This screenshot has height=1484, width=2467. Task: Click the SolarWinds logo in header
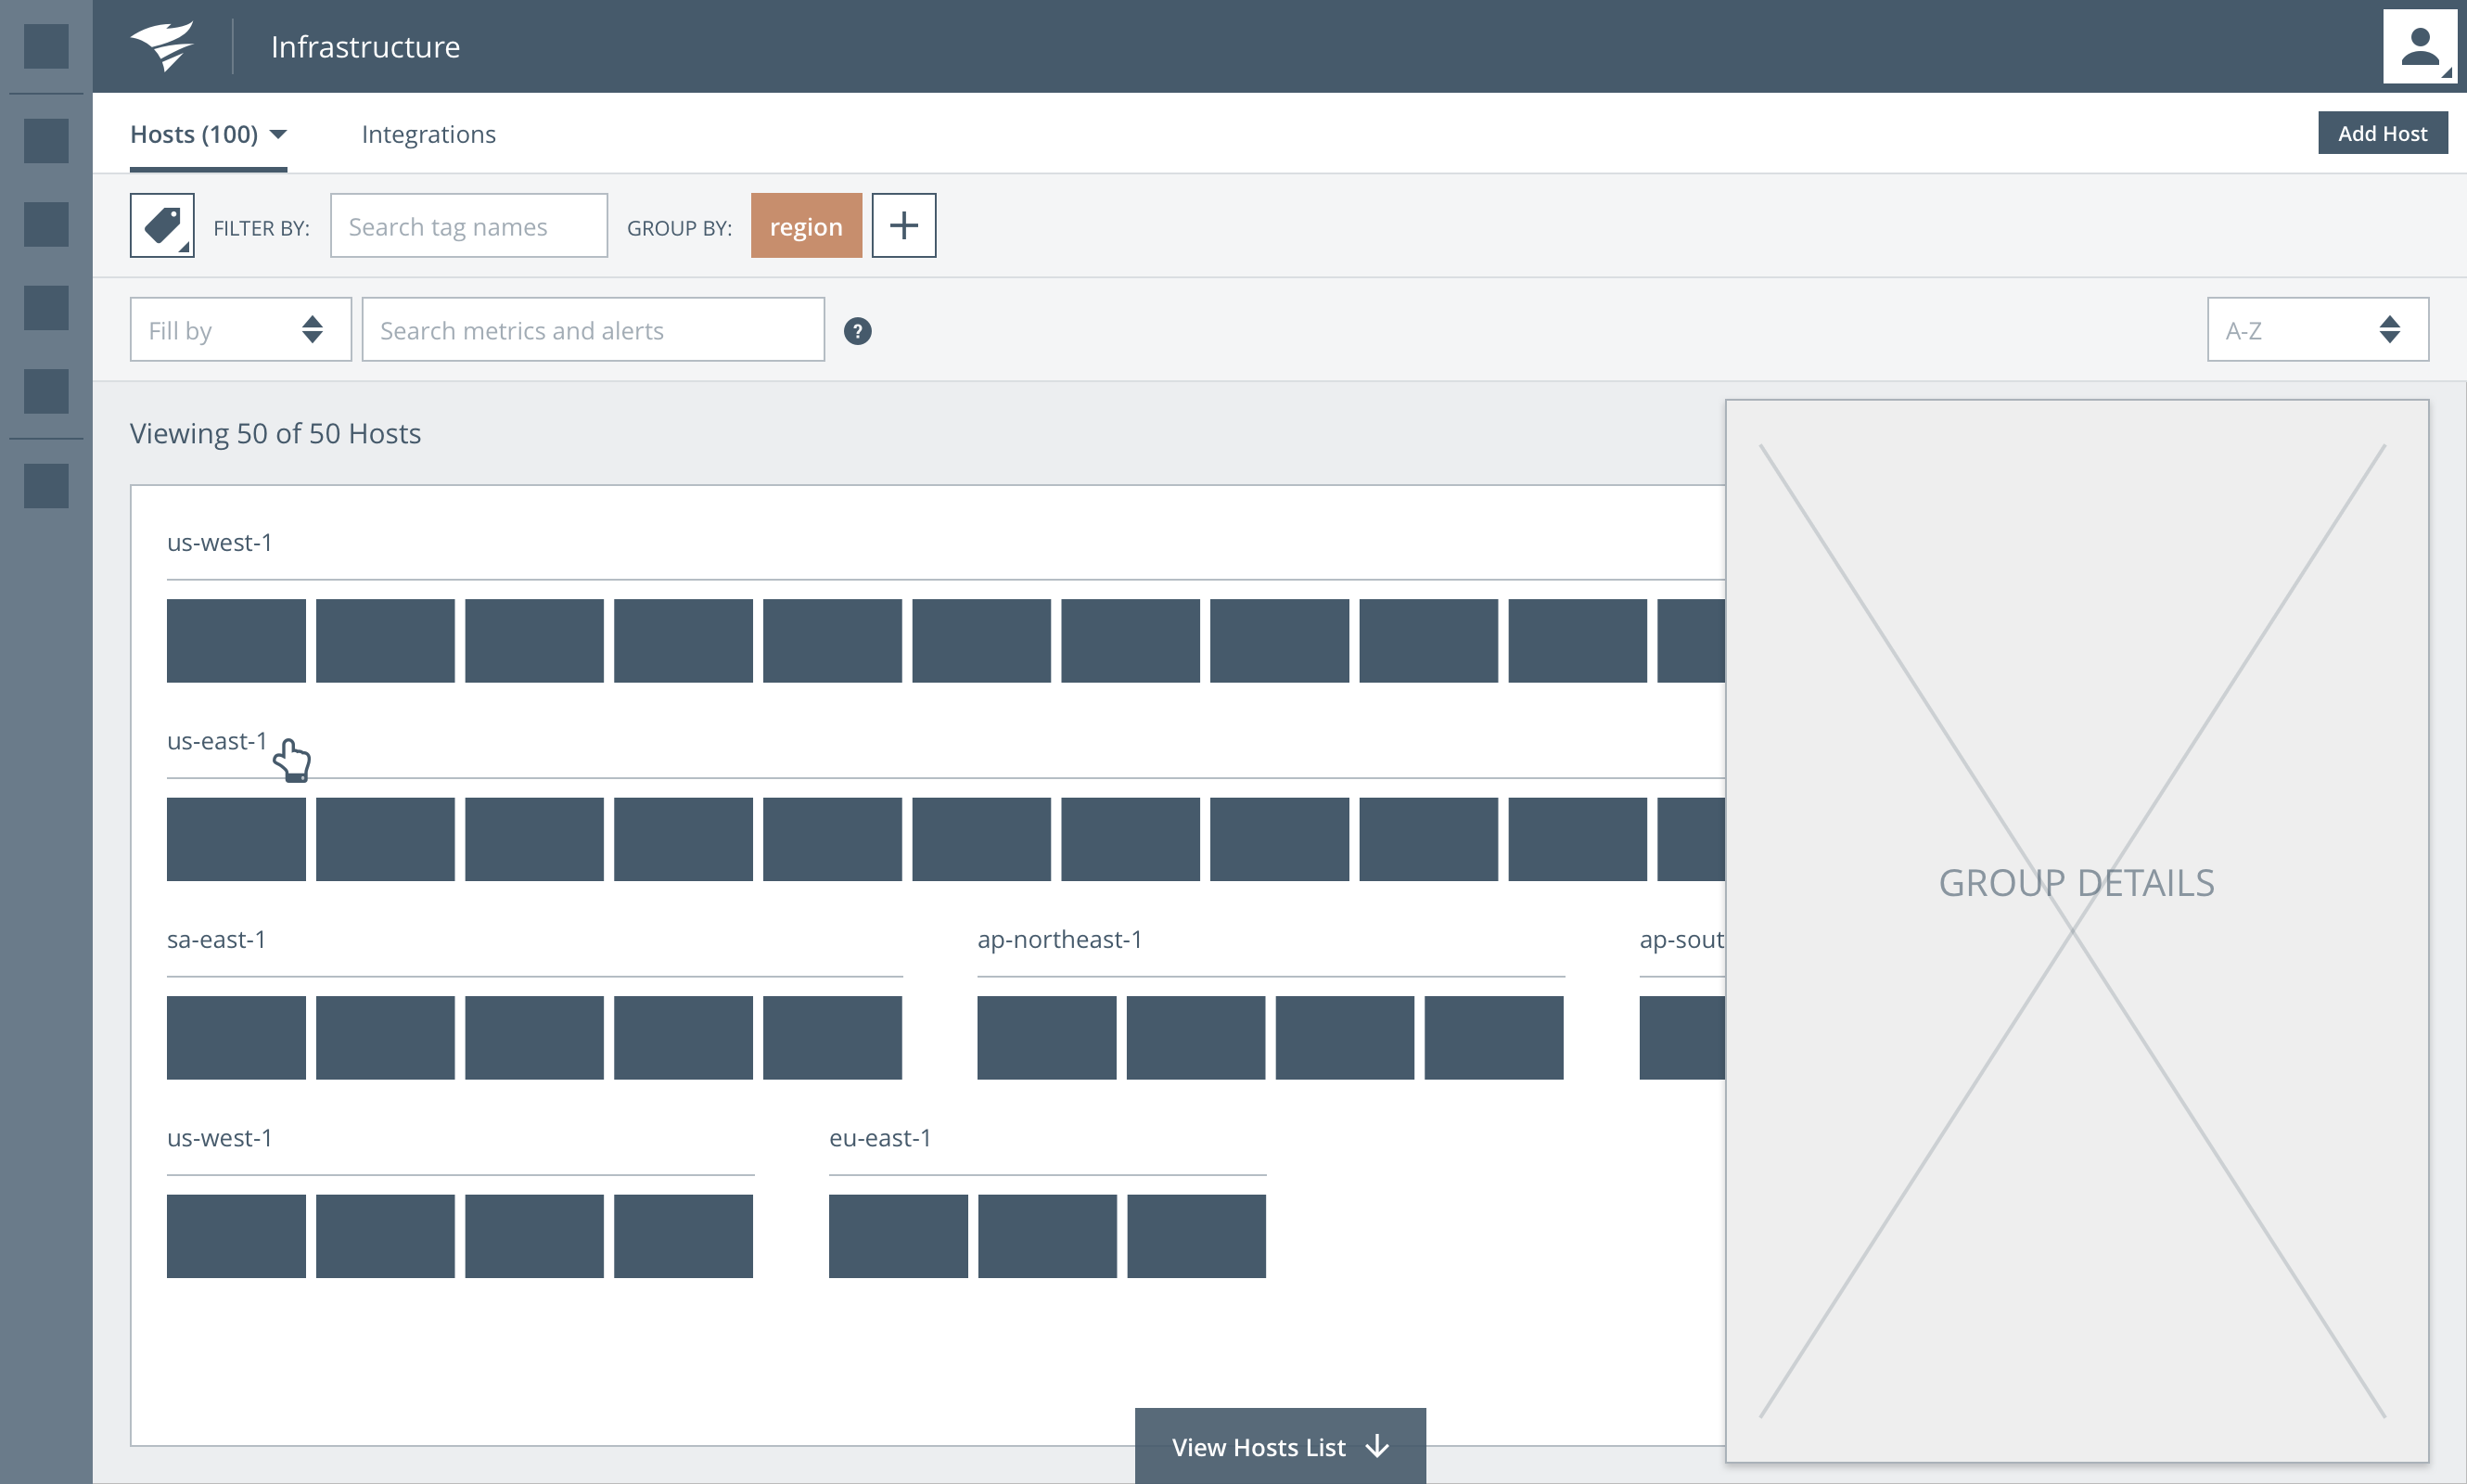[x=162, y=47]
